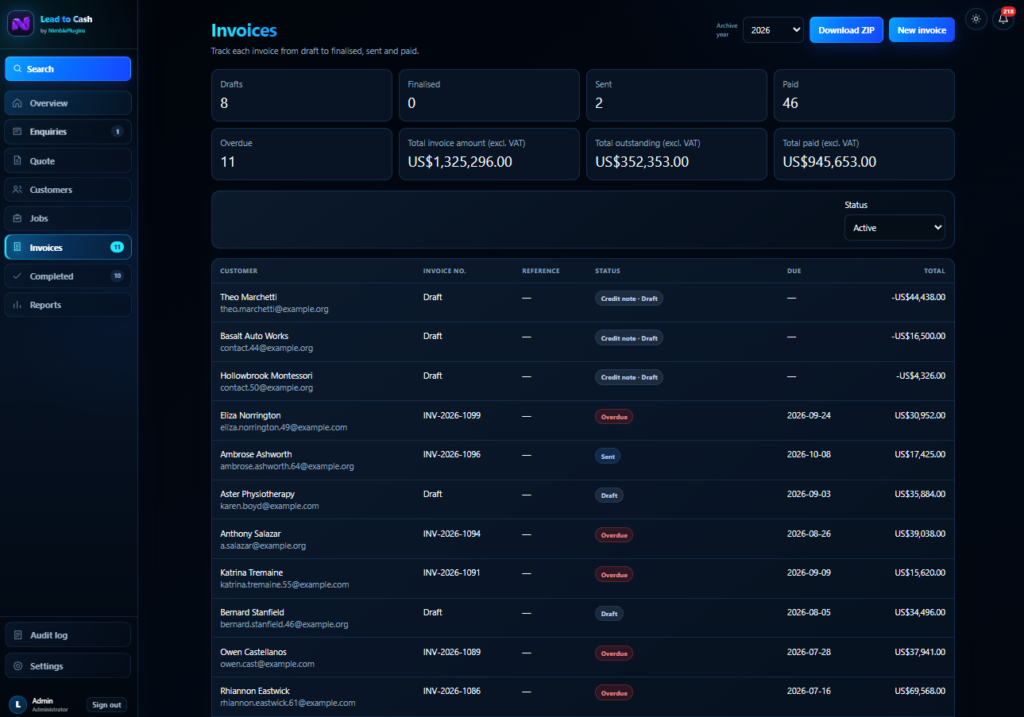Click Basalt Auto Works credit note badge
The height and width of the screenshot is (717, 1024).
pos(629,338)
